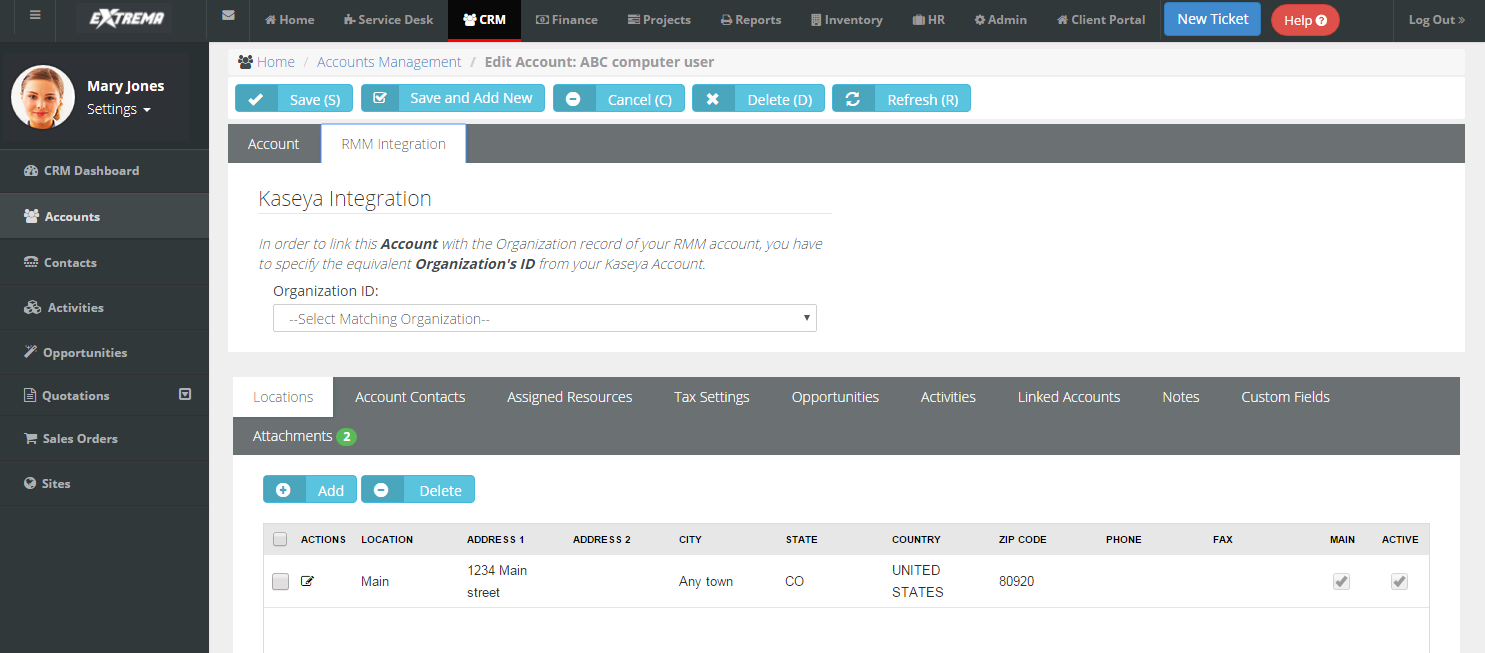Open Opportunities in sidebar
The height and width of the screenshot is (653, 1485).
click(x=104, y=352)
